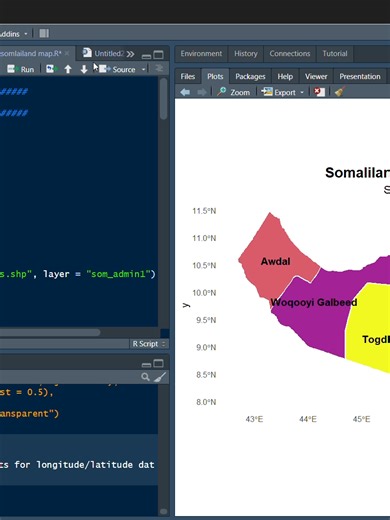
Task: Go to next section with down arrow
Action: [84, 69]
